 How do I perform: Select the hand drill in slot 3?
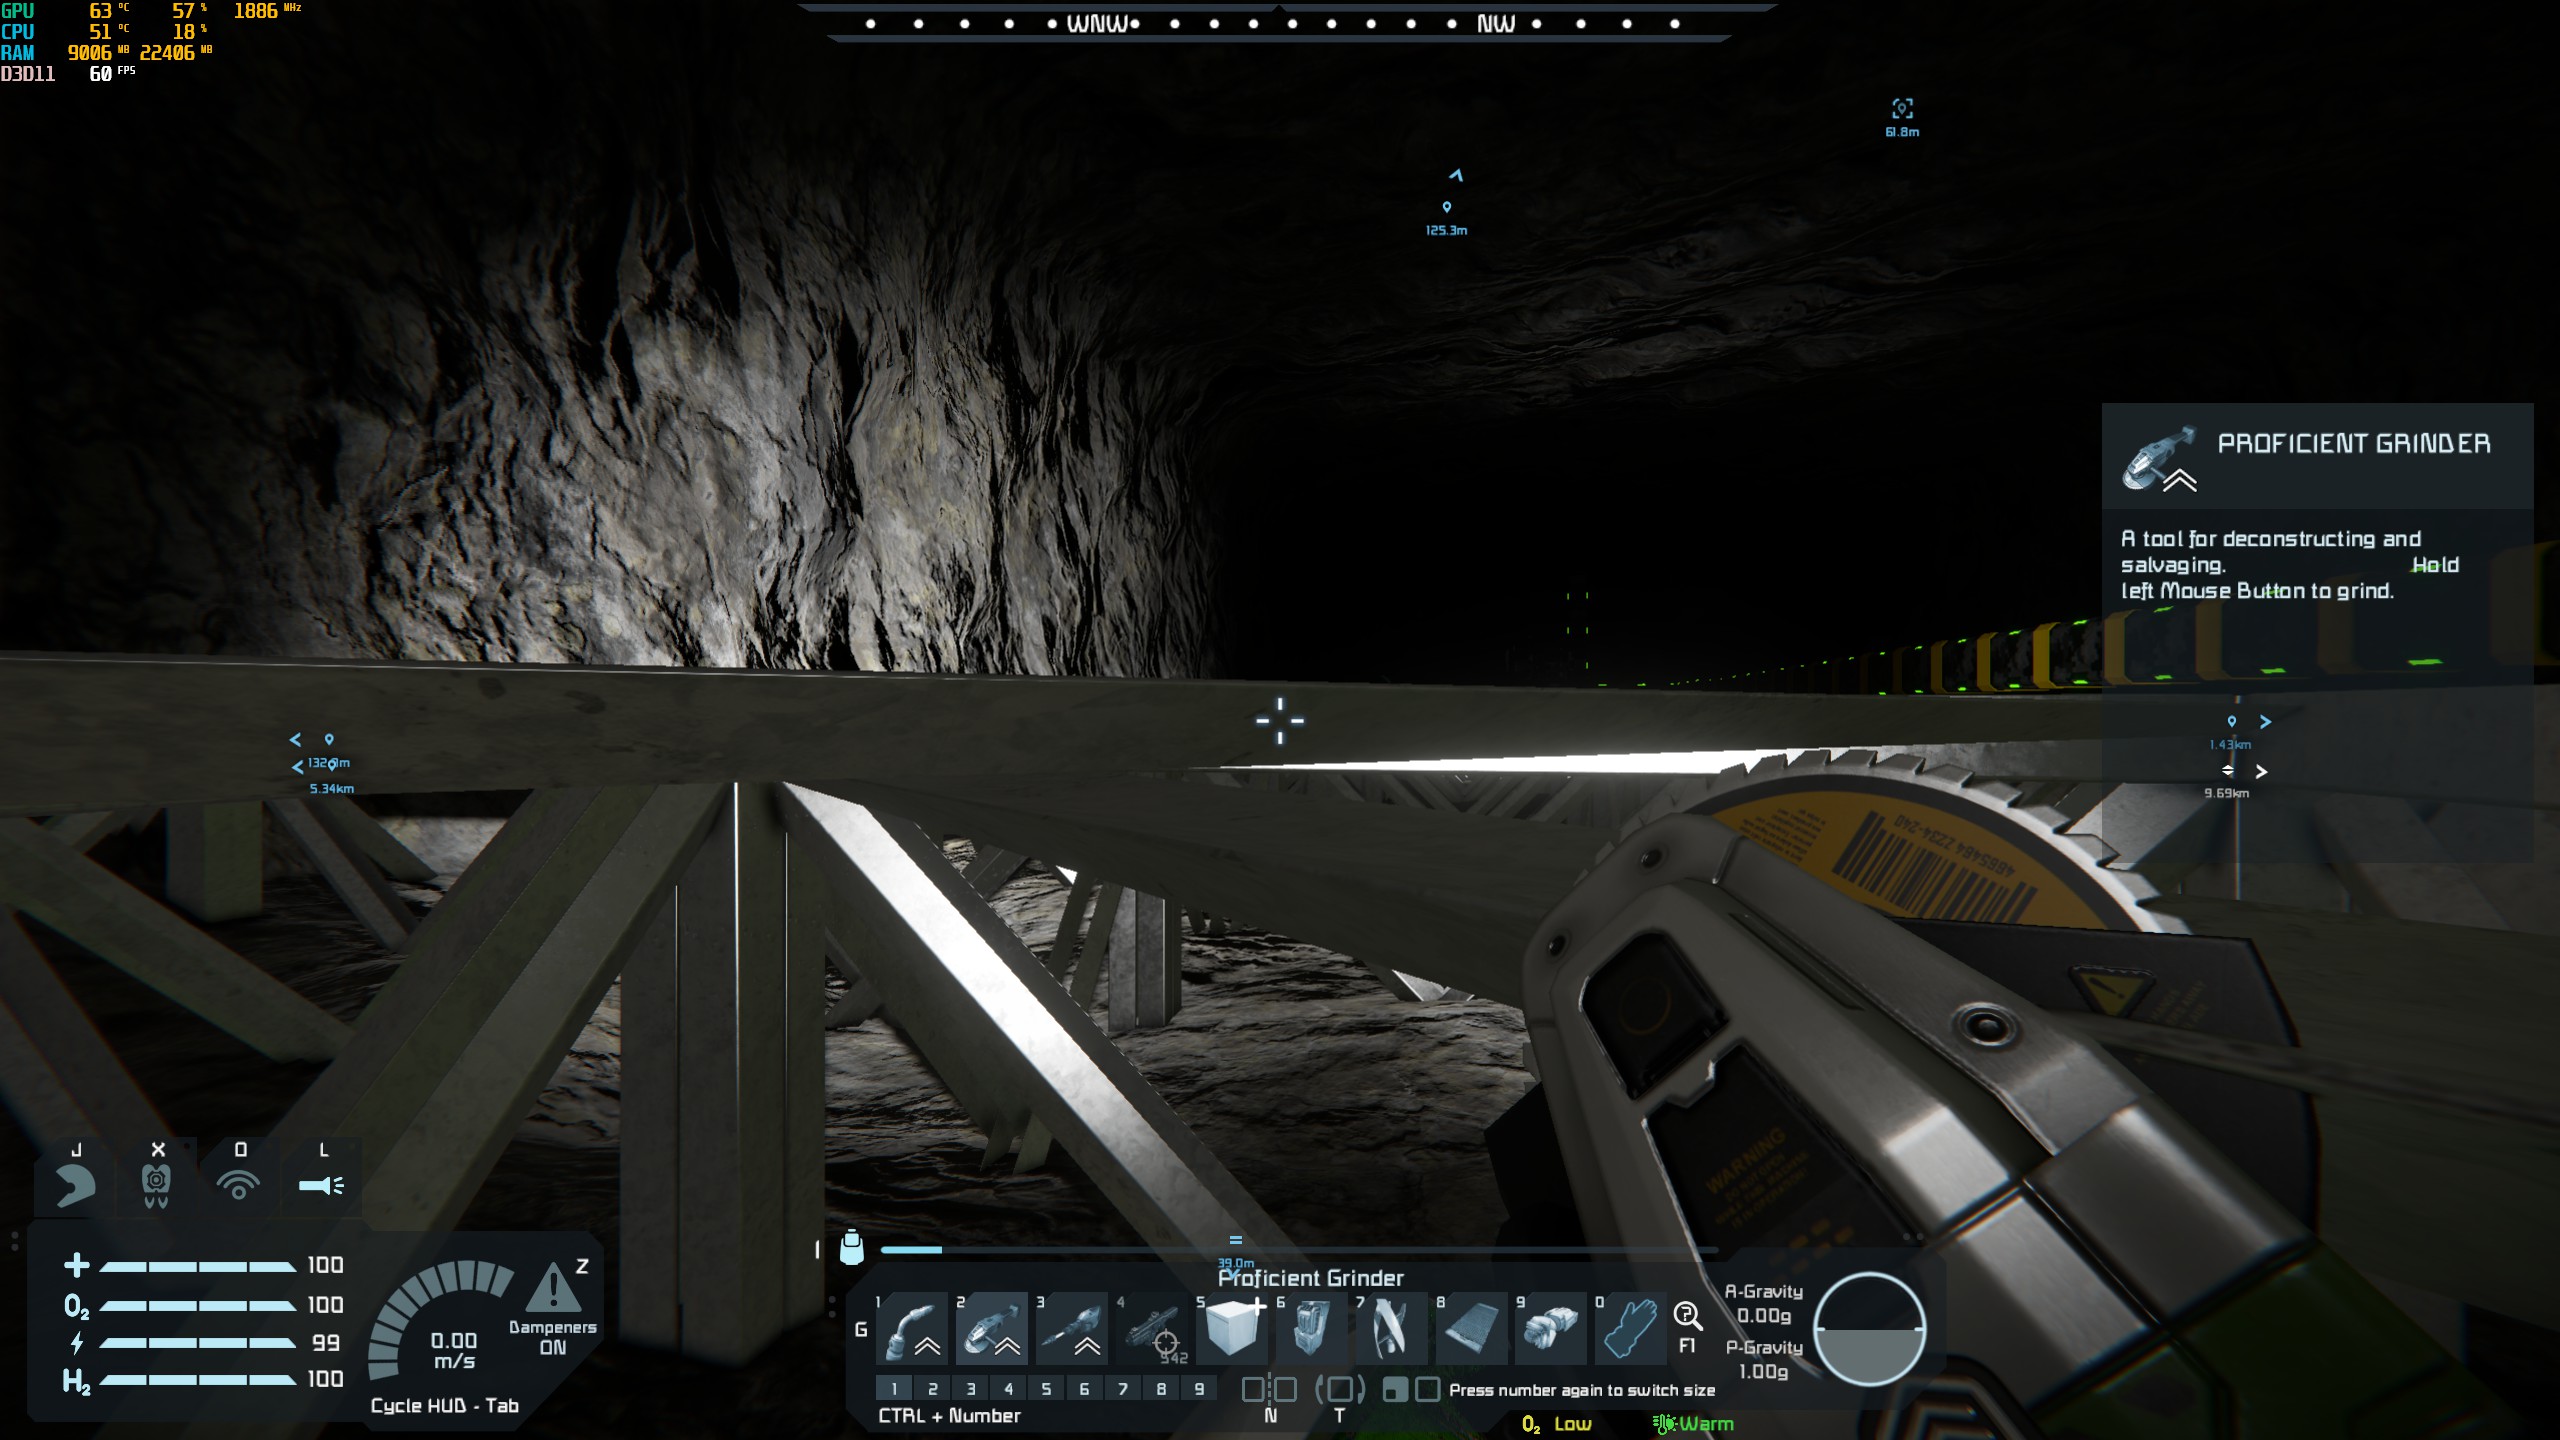(1071, 1330)
